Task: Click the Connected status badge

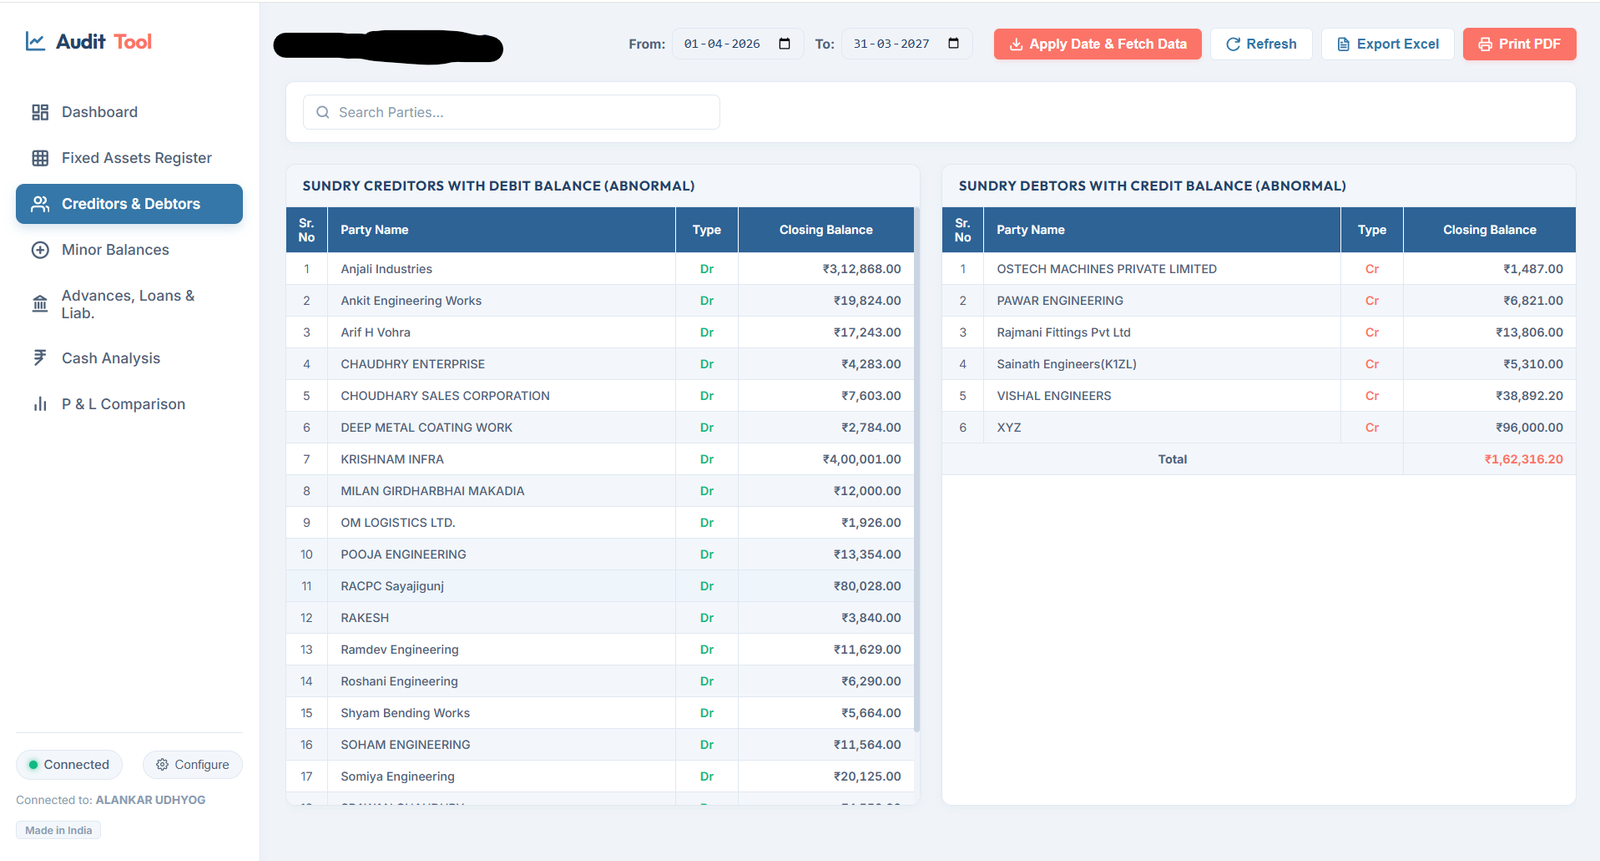Action: (x=69, y=765)
